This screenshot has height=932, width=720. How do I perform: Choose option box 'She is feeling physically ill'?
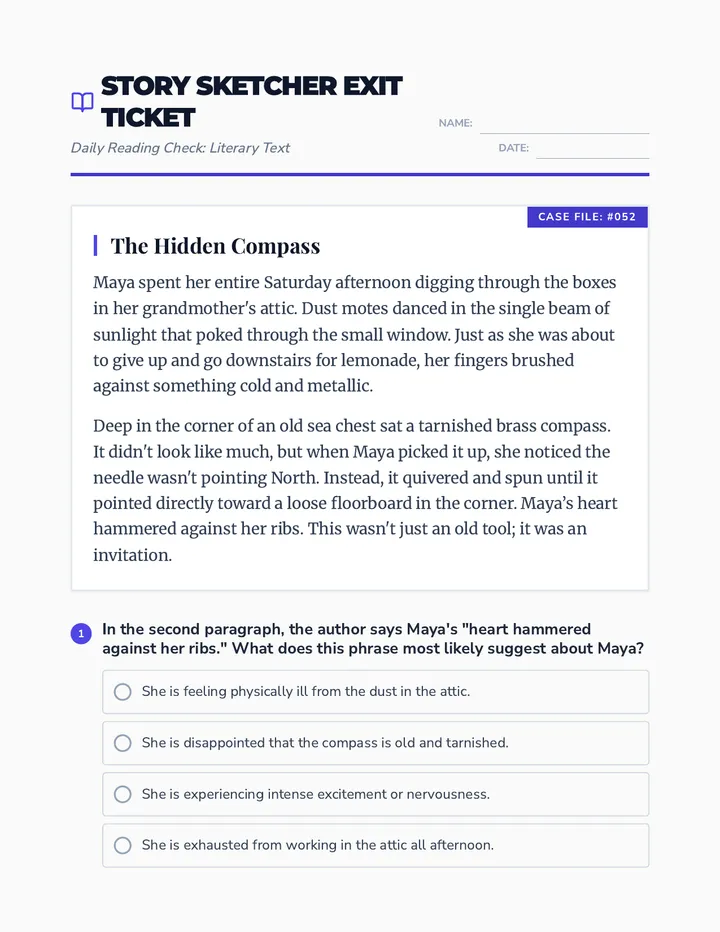pyautogui.click(x=375, y=692)
